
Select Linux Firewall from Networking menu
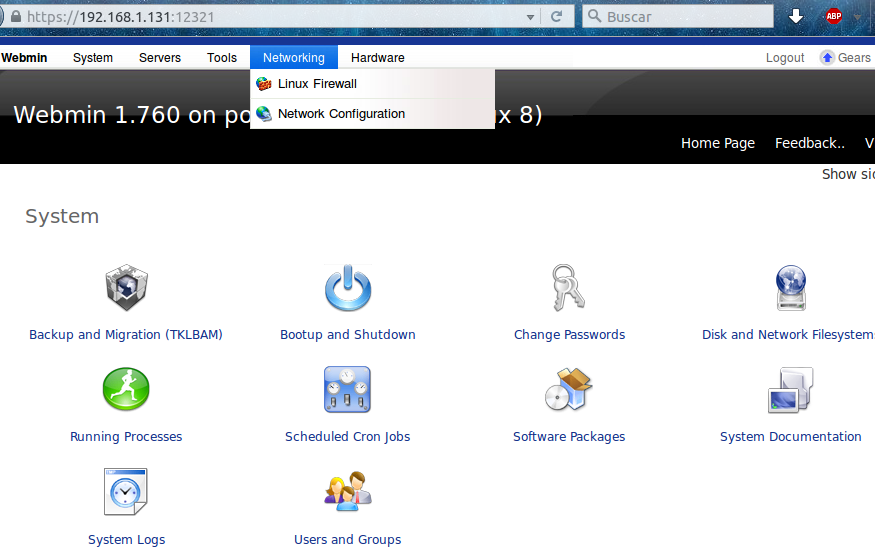[317, 84]
